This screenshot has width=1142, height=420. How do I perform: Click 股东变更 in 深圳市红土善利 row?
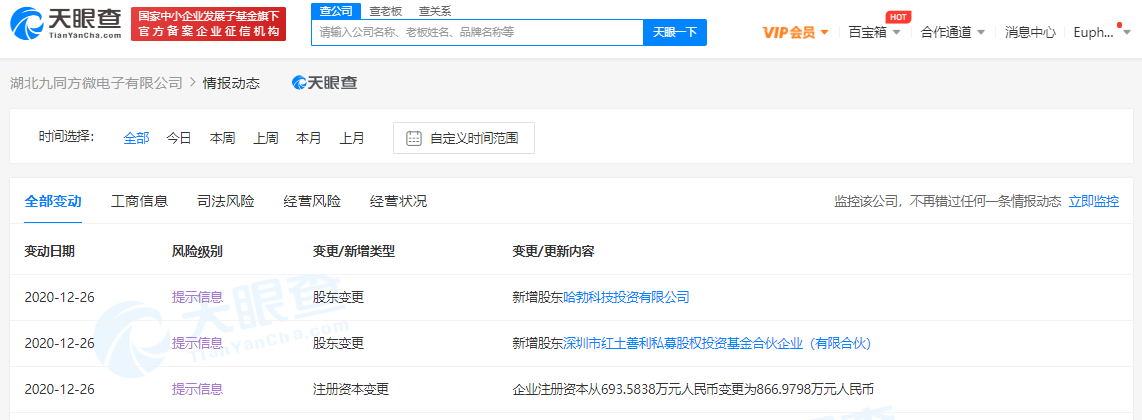[x=339, y=343]
